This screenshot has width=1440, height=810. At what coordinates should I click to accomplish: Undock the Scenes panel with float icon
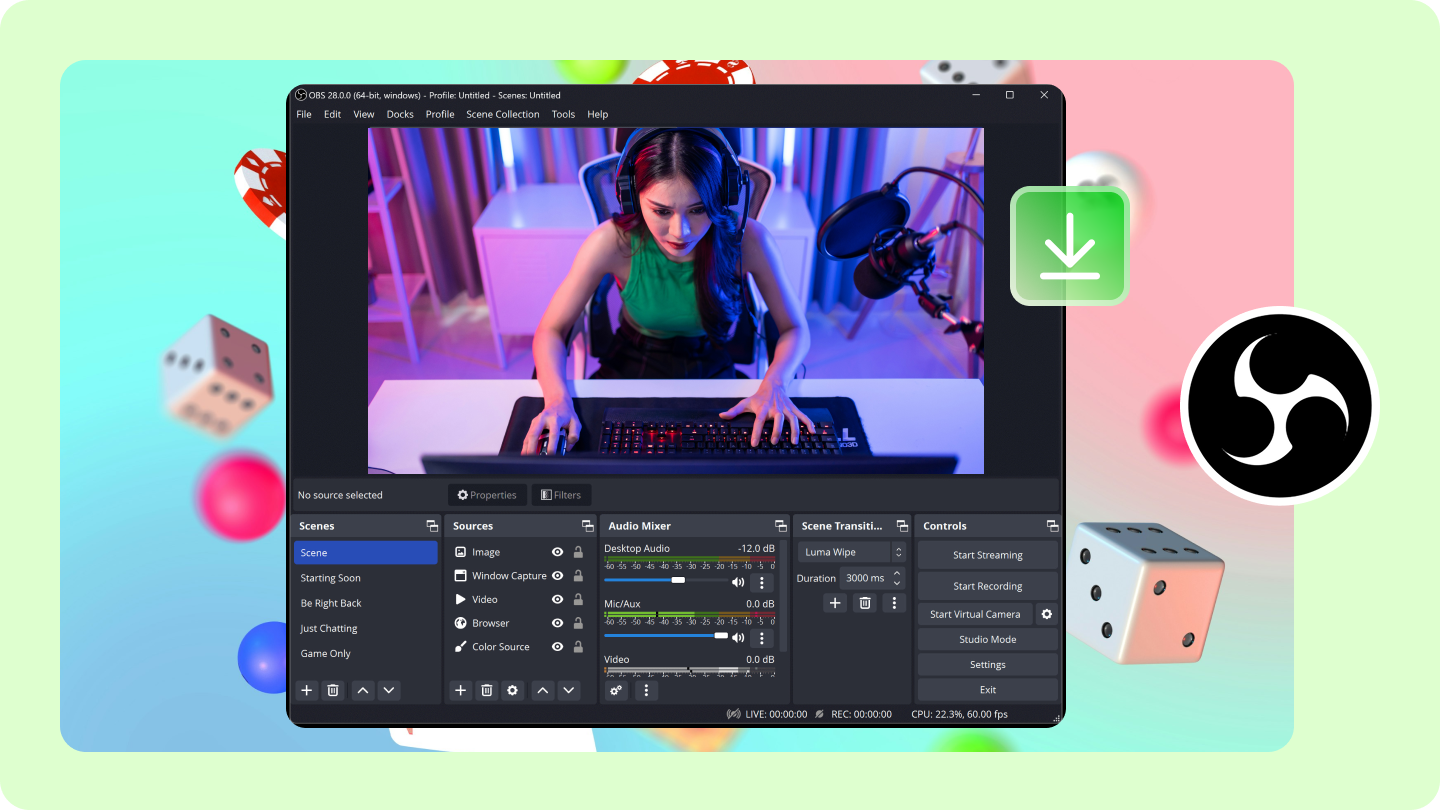(432, 526)
